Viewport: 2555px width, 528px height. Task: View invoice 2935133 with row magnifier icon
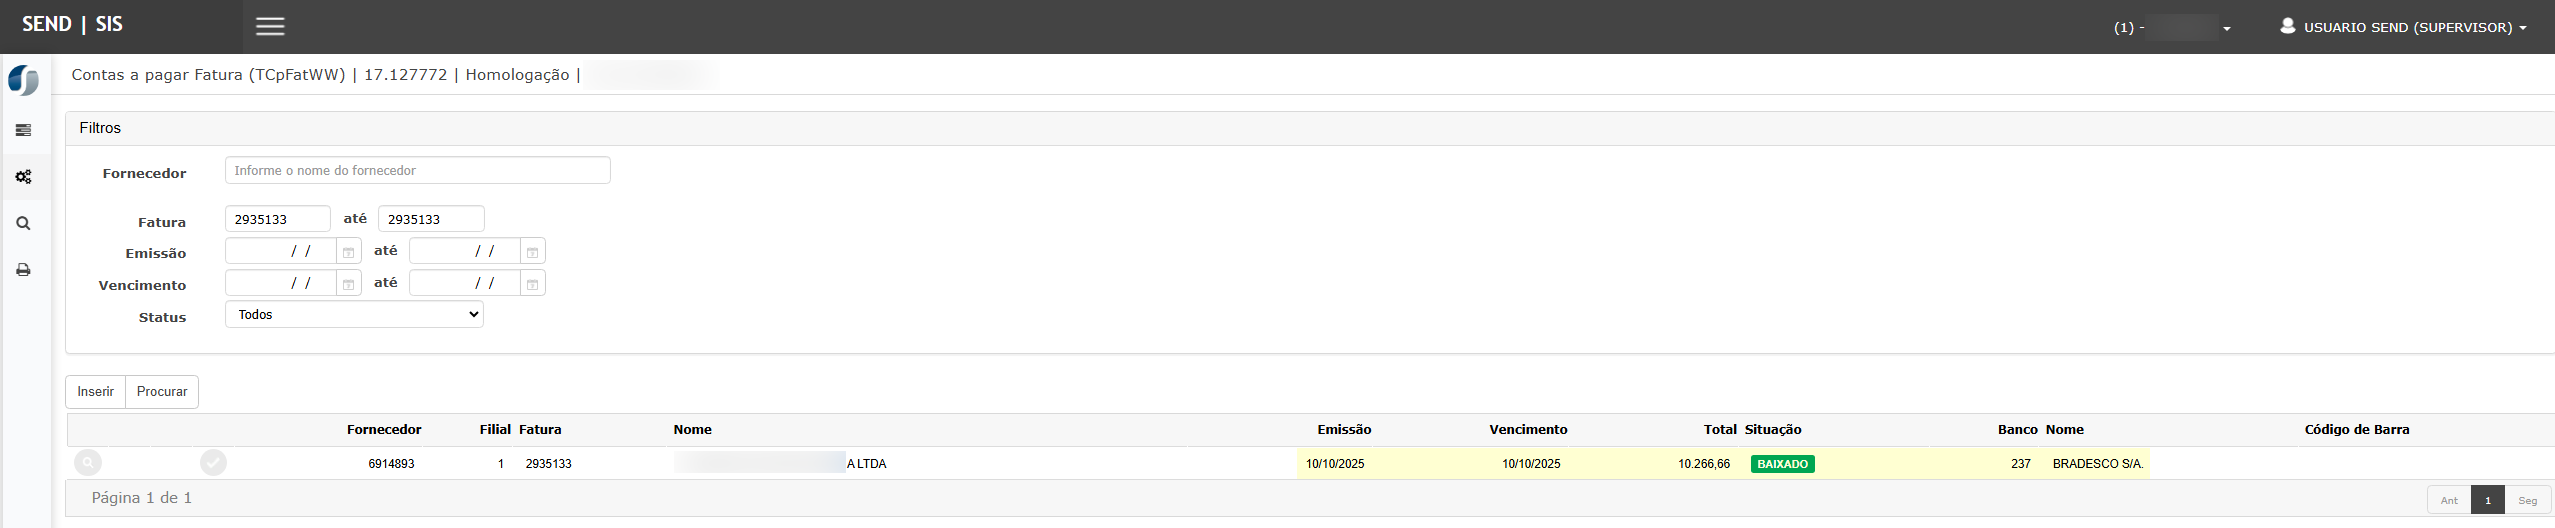[x=88, y=463]
